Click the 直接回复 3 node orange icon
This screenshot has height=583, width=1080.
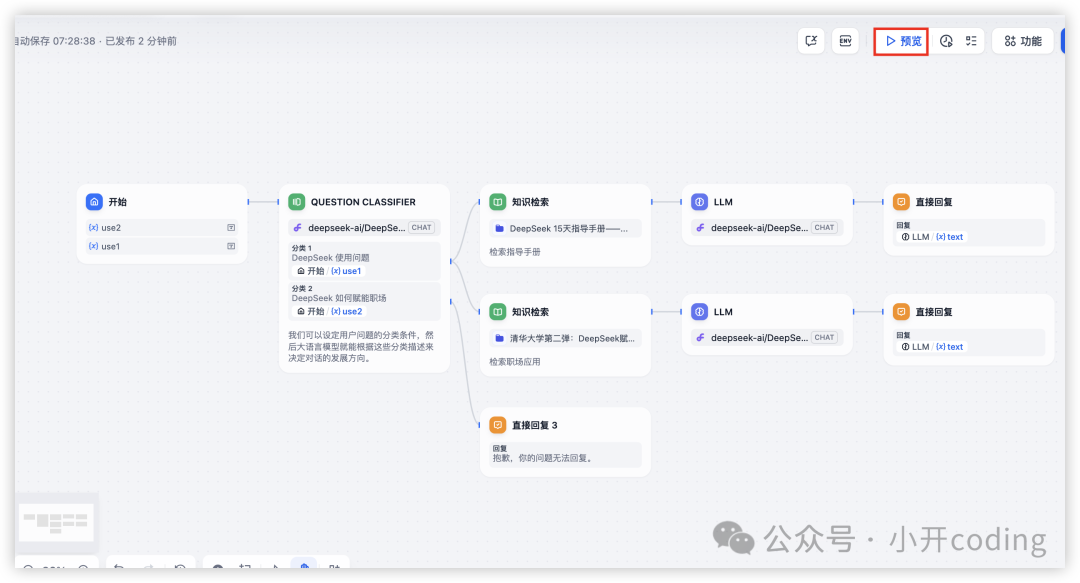498,425
